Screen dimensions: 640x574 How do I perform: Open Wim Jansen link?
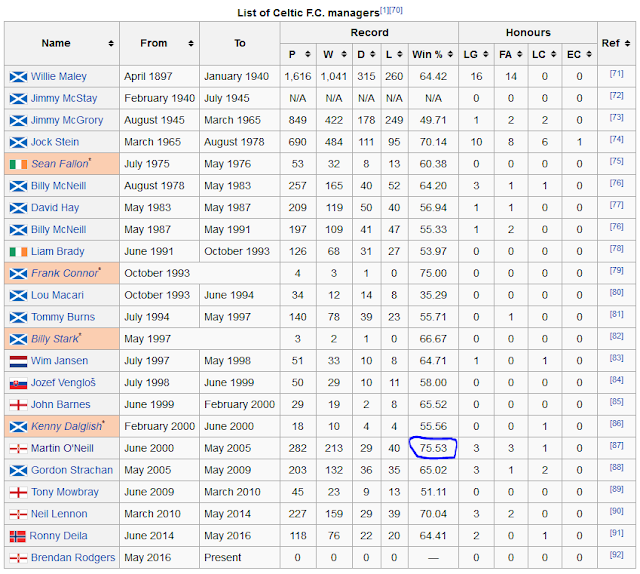pyautogui.click(x=60, y=360)
